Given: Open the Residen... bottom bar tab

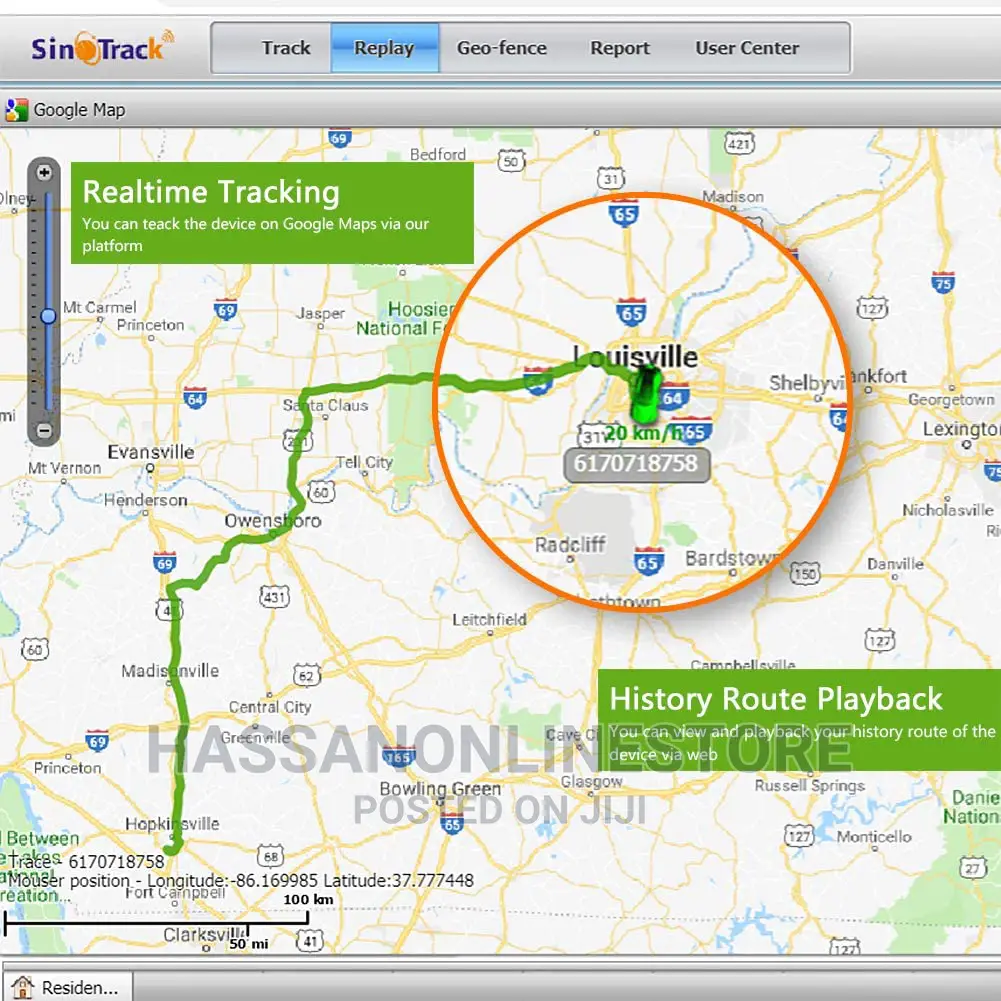Looking at the screenshot, I should click(x=68, y=987).
